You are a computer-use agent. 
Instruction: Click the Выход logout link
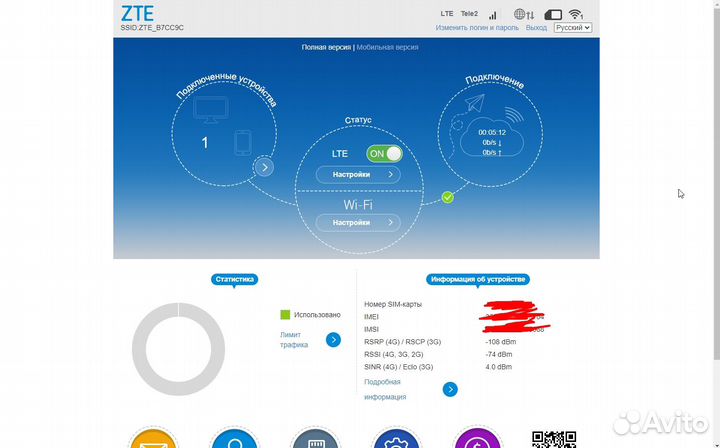click(x=536, y=28)
